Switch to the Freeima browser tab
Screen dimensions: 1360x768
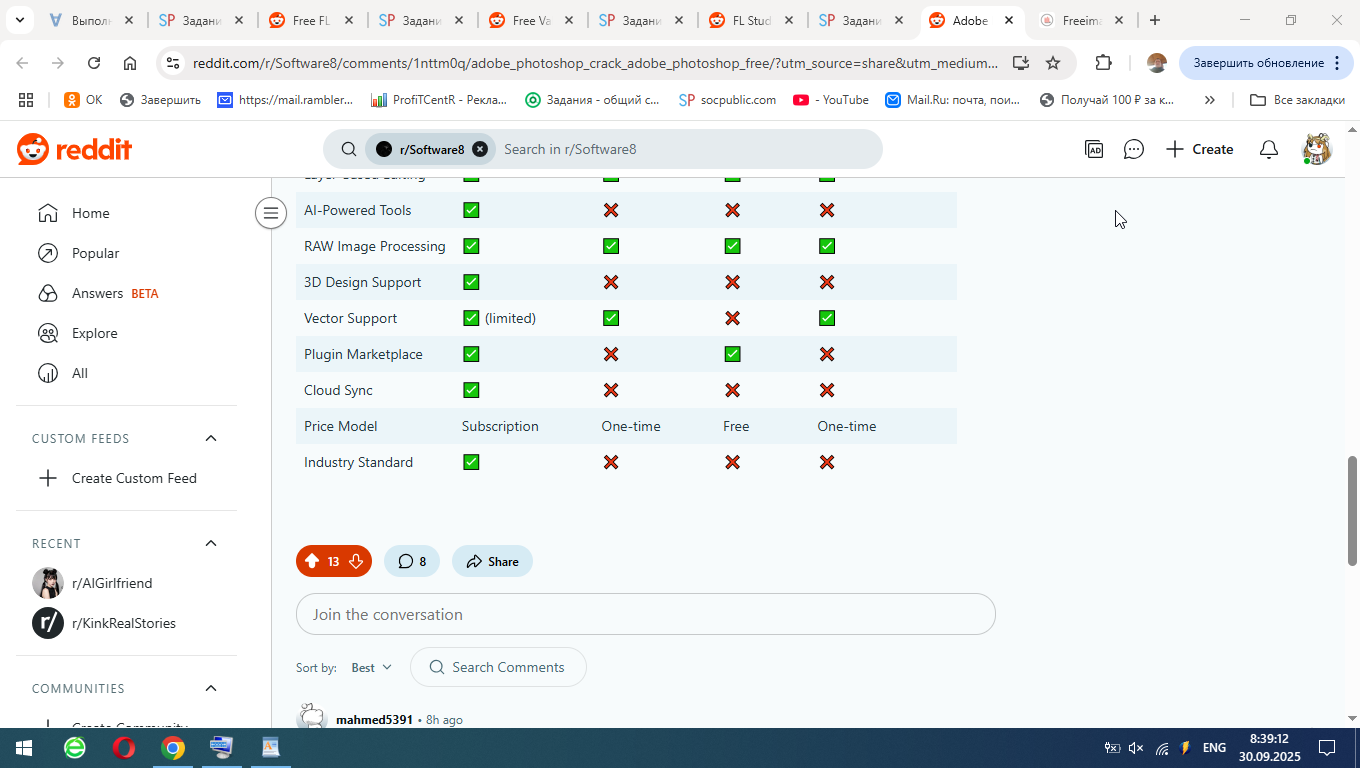(x=1084, y=20)
